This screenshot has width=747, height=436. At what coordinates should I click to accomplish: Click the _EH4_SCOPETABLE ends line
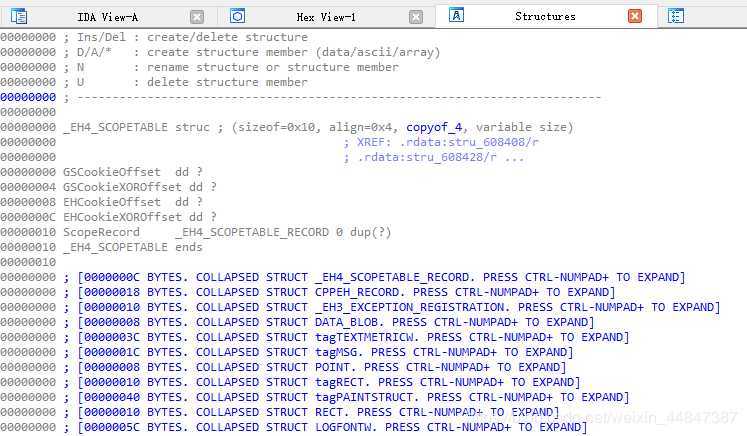pyautogui.click(x=132, y=247)
